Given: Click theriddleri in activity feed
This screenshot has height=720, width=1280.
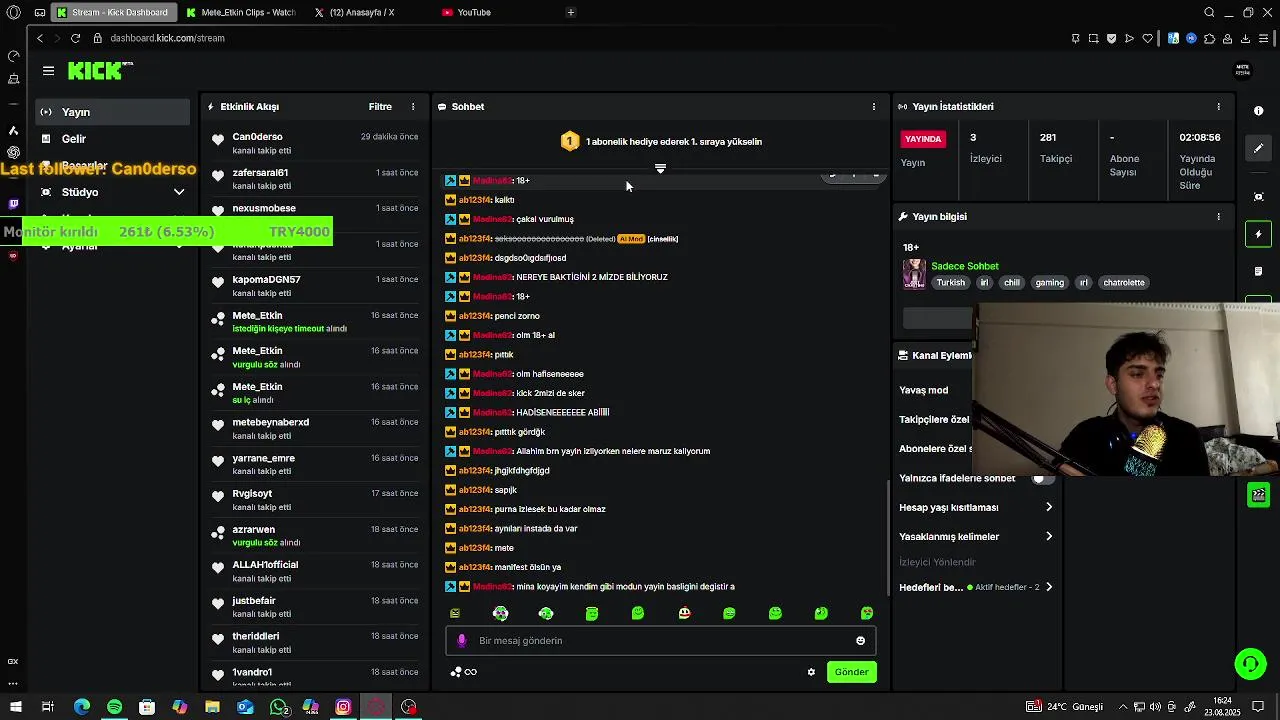Looking at the screenshot, I should [x=255, y=636].
